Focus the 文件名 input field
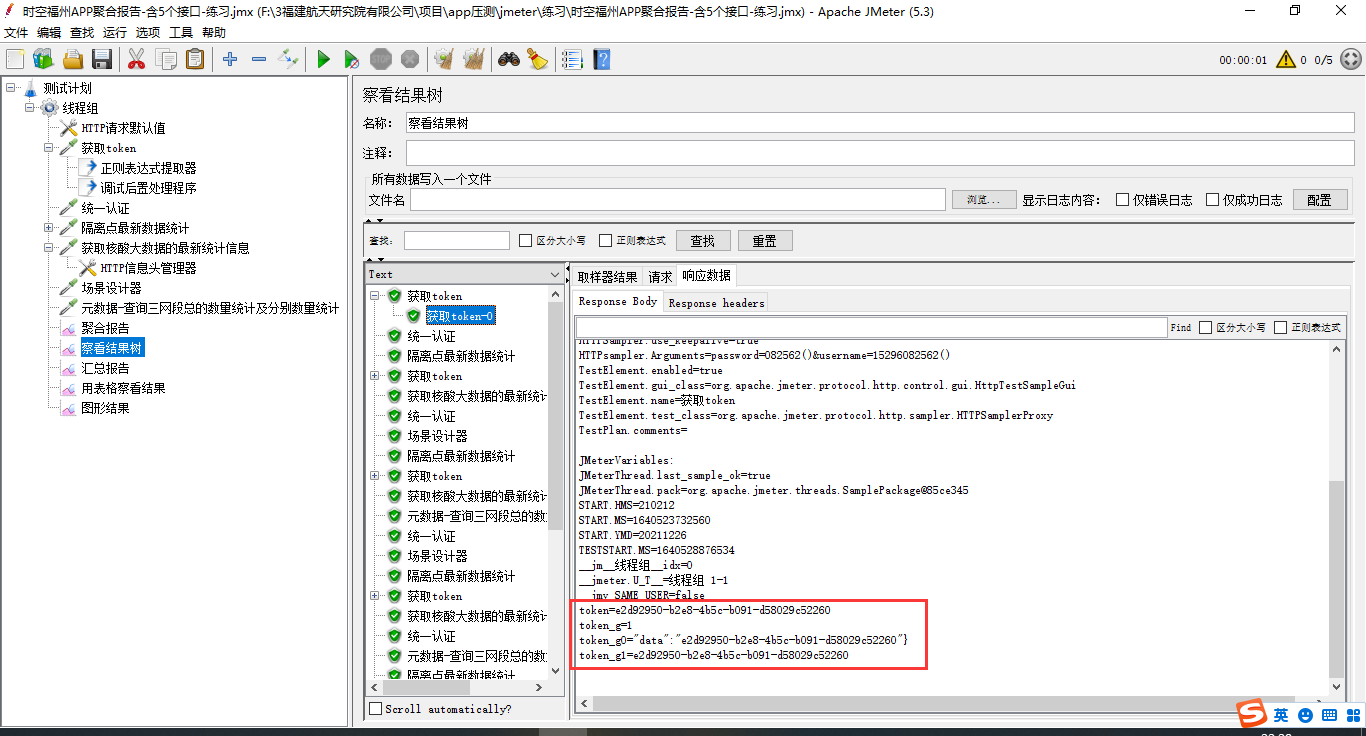The height and width of the screenshot is (736, 1366). [x=678, y=200]
